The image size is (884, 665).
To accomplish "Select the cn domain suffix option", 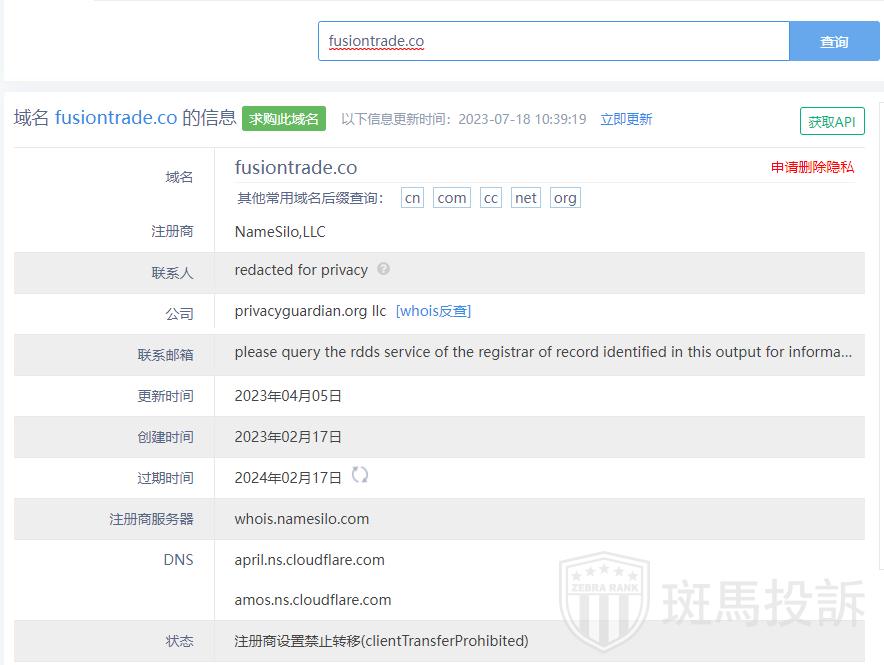I will pos(412,198).
